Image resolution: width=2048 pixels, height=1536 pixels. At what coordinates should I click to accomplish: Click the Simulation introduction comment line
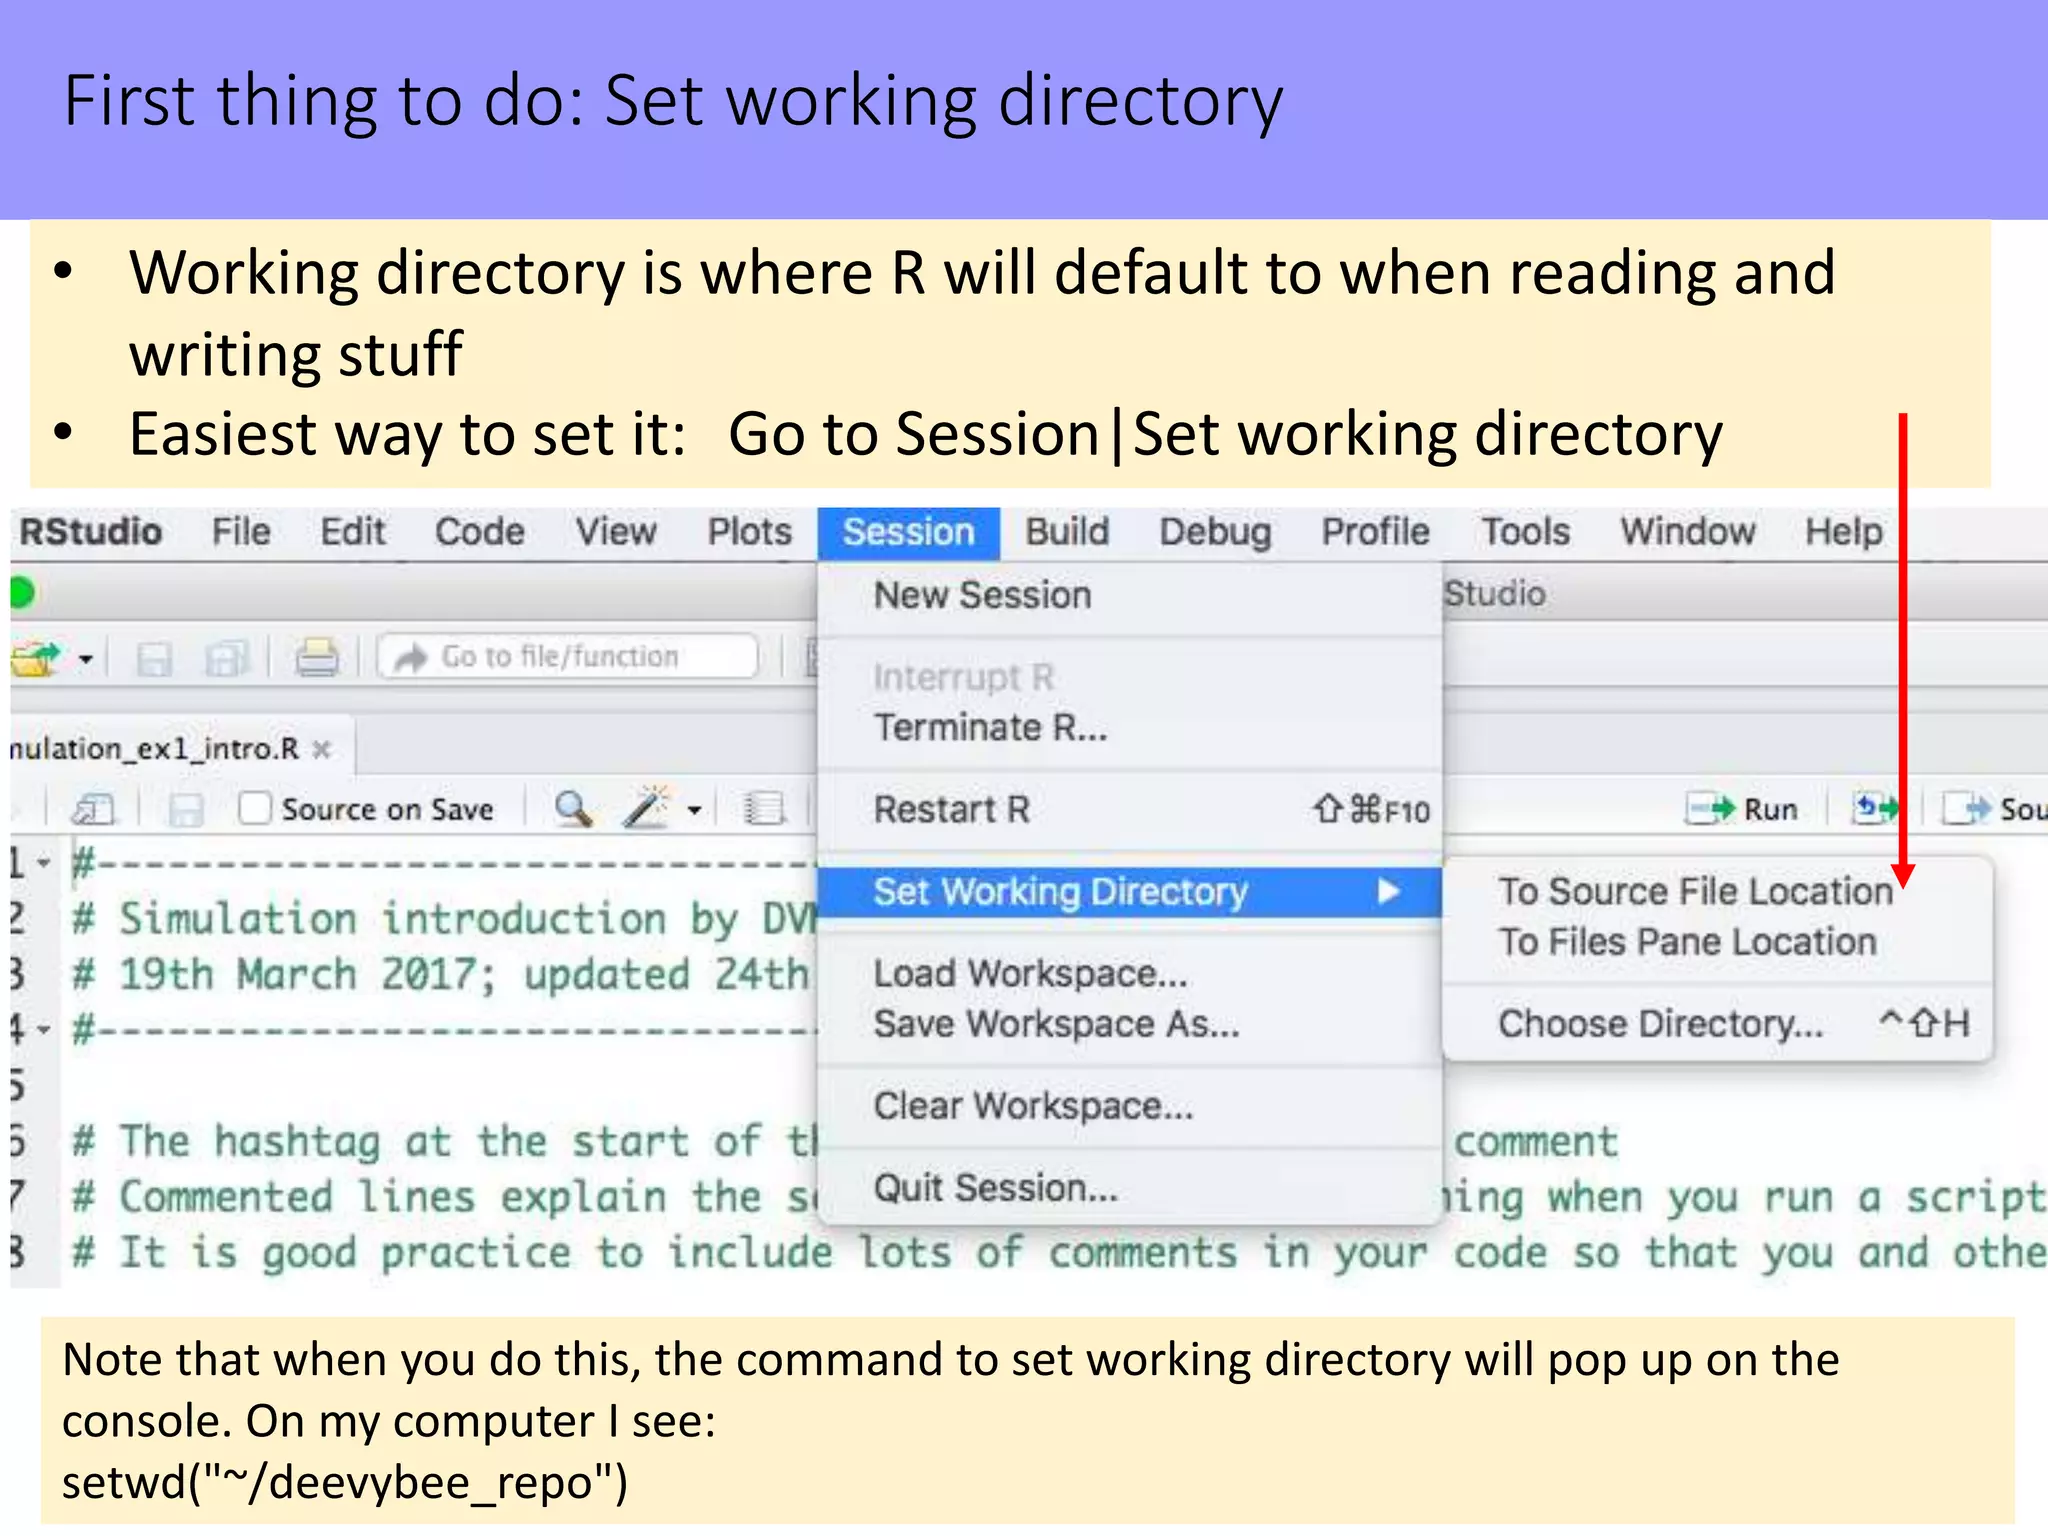point(444,920)
